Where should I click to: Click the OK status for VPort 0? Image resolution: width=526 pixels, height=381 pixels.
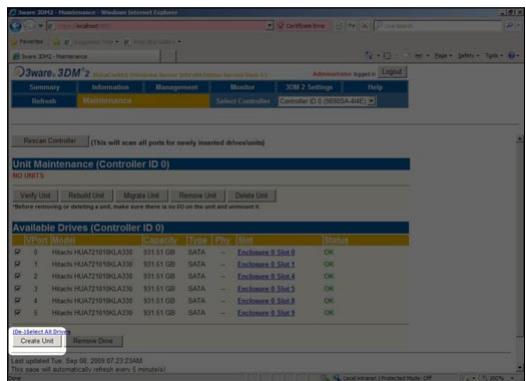[x=329, y=252]
